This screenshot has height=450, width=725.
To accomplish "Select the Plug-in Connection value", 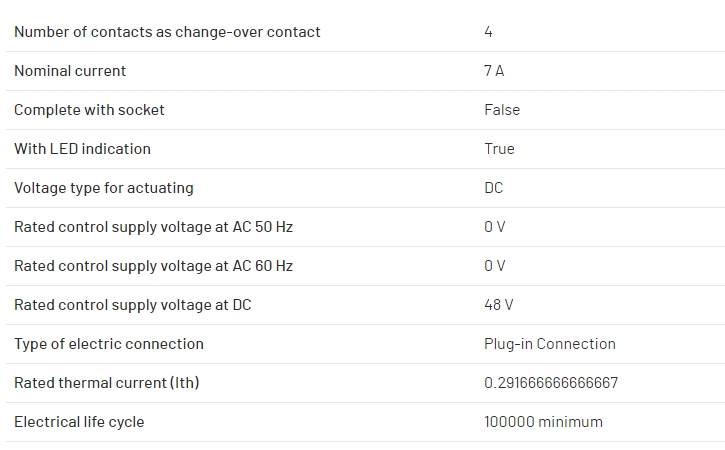I will click(550, 344).
